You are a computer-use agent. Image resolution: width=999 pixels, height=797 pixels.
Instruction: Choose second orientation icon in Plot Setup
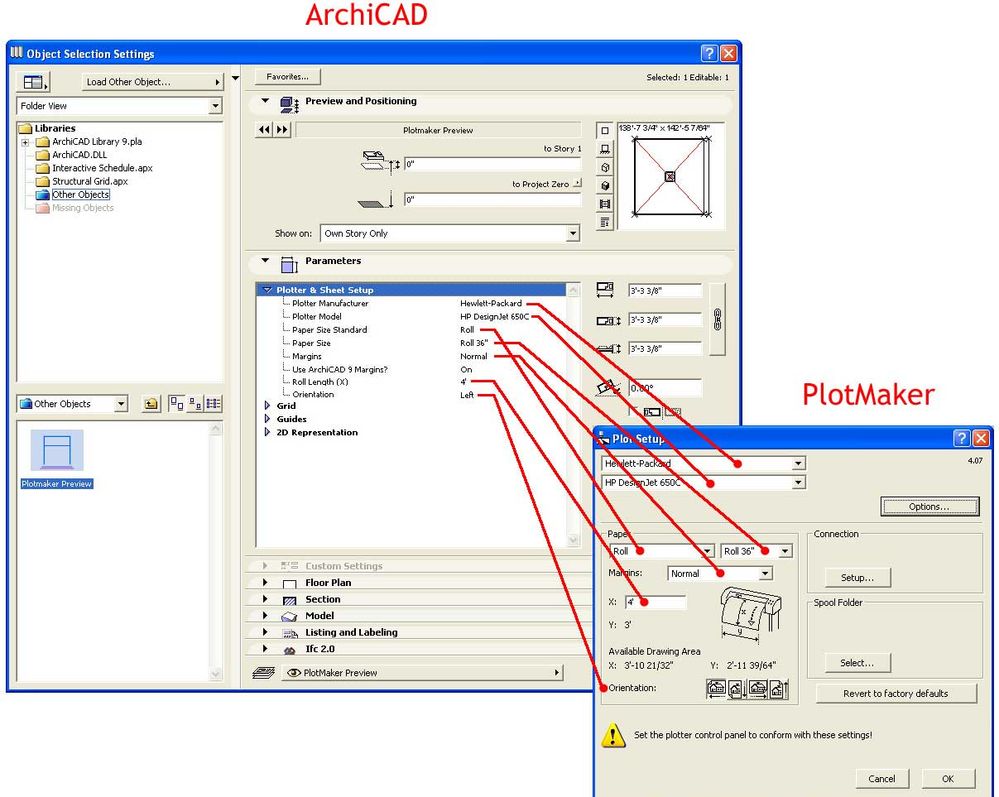point(737,688)
